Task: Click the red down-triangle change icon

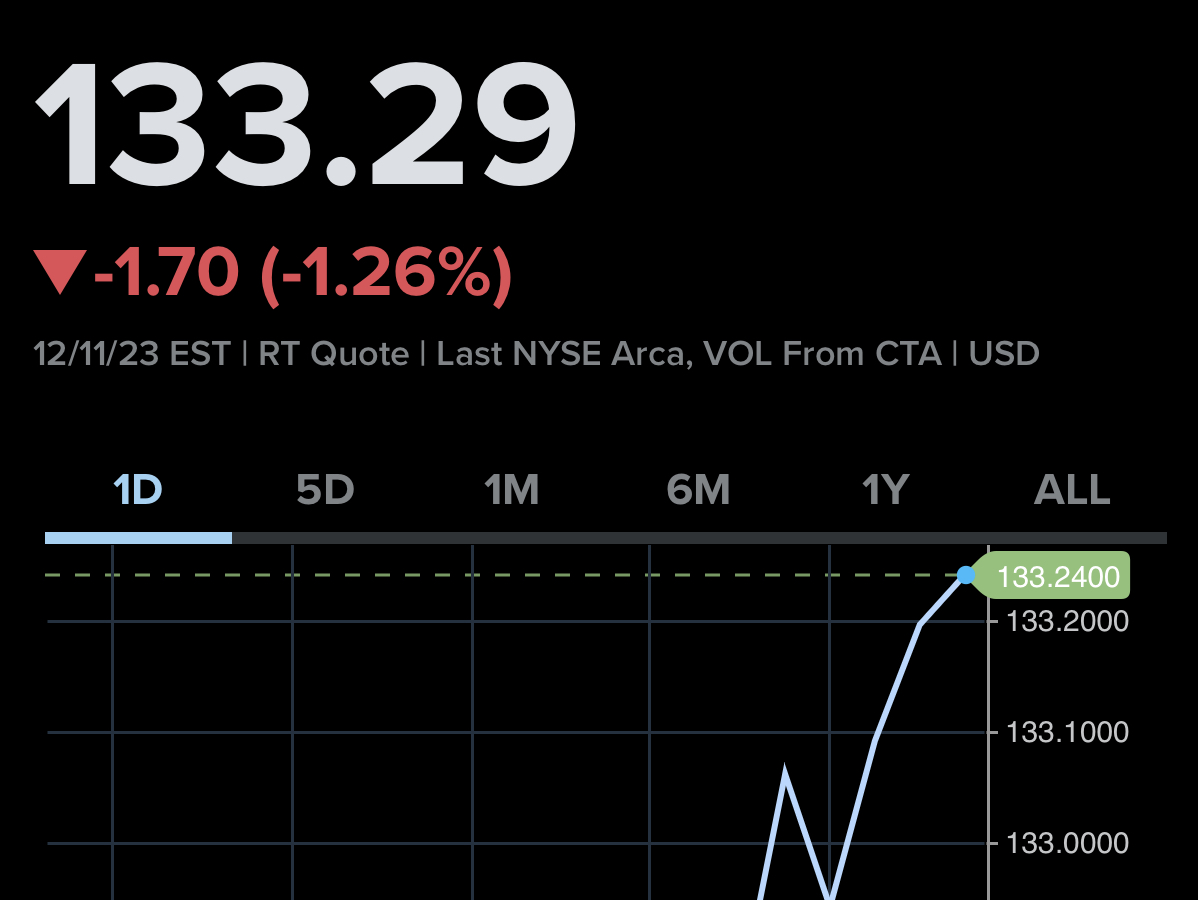Action: pyautogui.click(x=58, y=273)
